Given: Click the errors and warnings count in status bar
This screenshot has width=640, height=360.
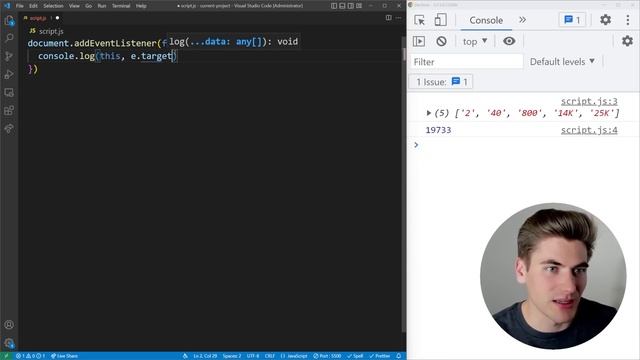Looking at the screenshot, I should (x=30, y=356).
